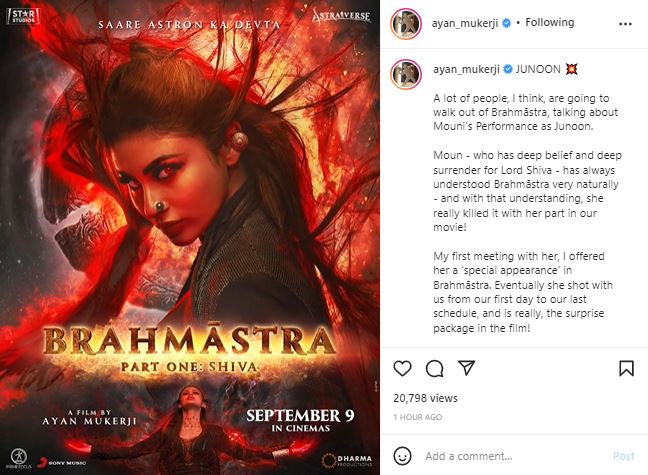Viewport: 648px width, 475px height.
Task: Click the 1 HOUR AGO timestamp
Action: [417, 417]
